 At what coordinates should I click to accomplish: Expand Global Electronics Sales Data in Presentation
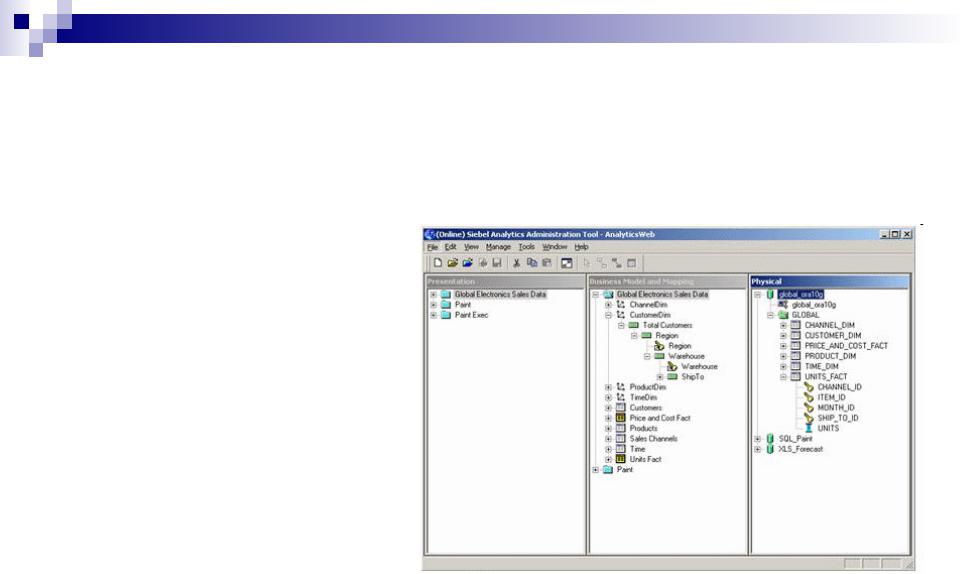click(433, 294)
